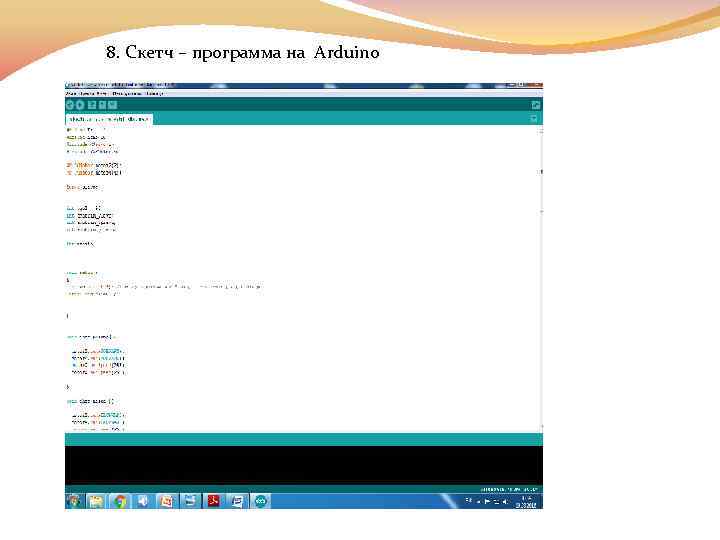720x540 pixels.
Task: Switch to Arduino IDE in the taskbar
Action: pyautogui.click(x=260, y=501)
